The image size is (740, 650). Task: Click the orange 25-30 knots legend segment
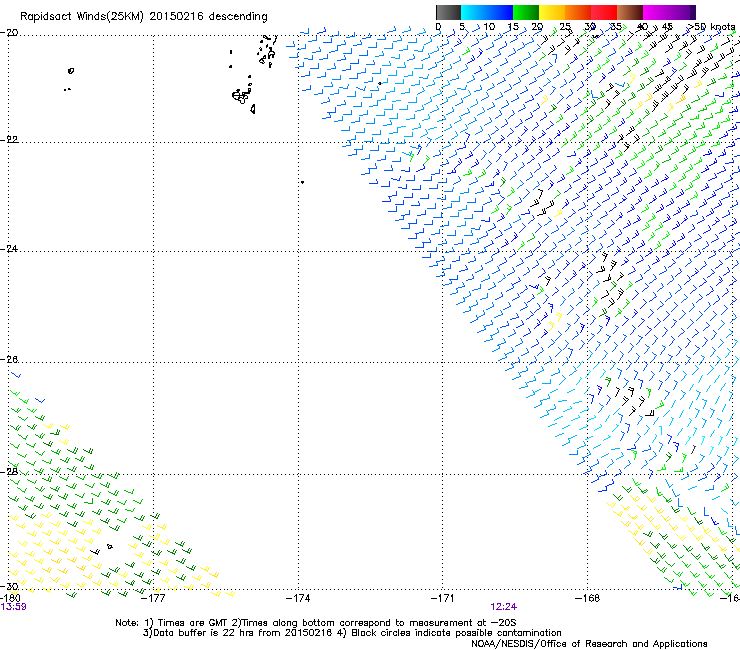[578, 12]
